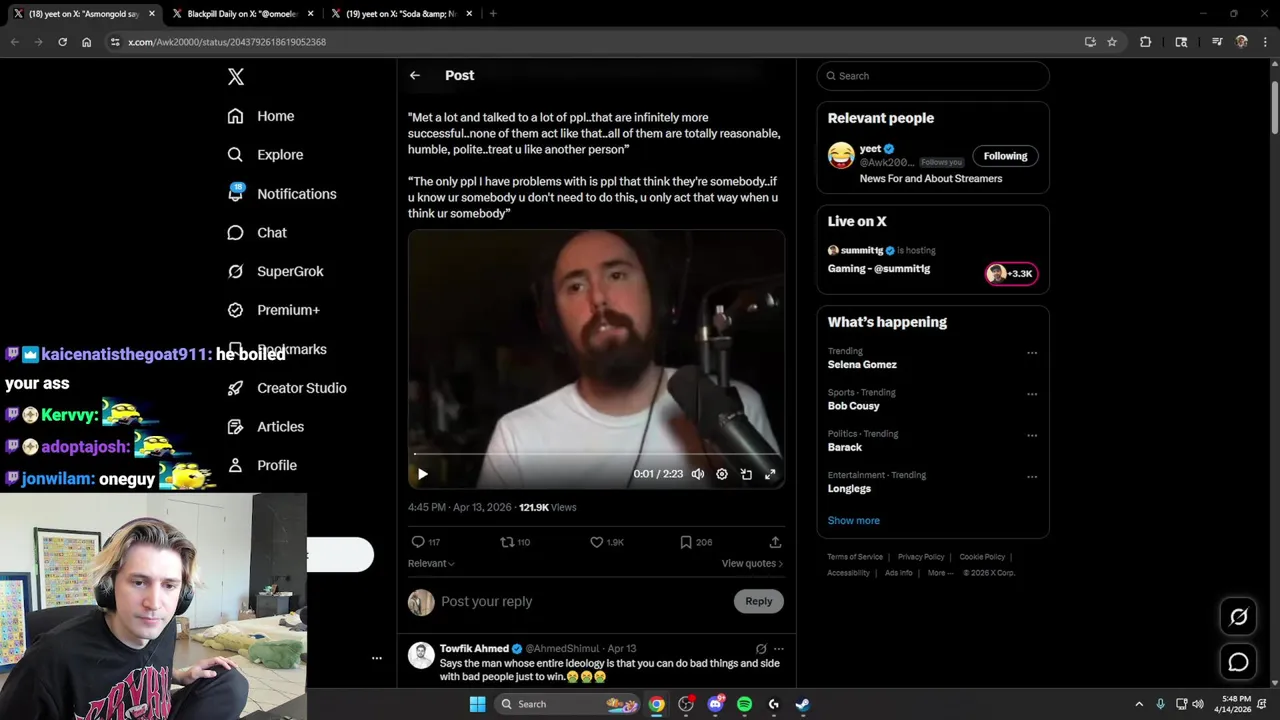The height and width of the screenshot is (720, 1280).
Task: Open more options for Bob Cousy trend
Action: pyautogui.click(x=1032, y=394)
